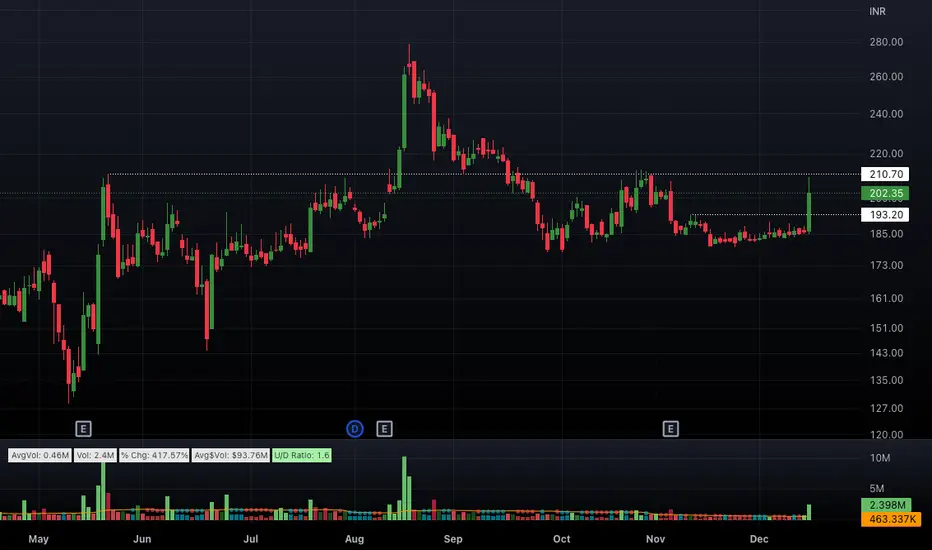The image size is (932, 550).
Task: Select the 210.70 price line label
Action: (885, 174)
